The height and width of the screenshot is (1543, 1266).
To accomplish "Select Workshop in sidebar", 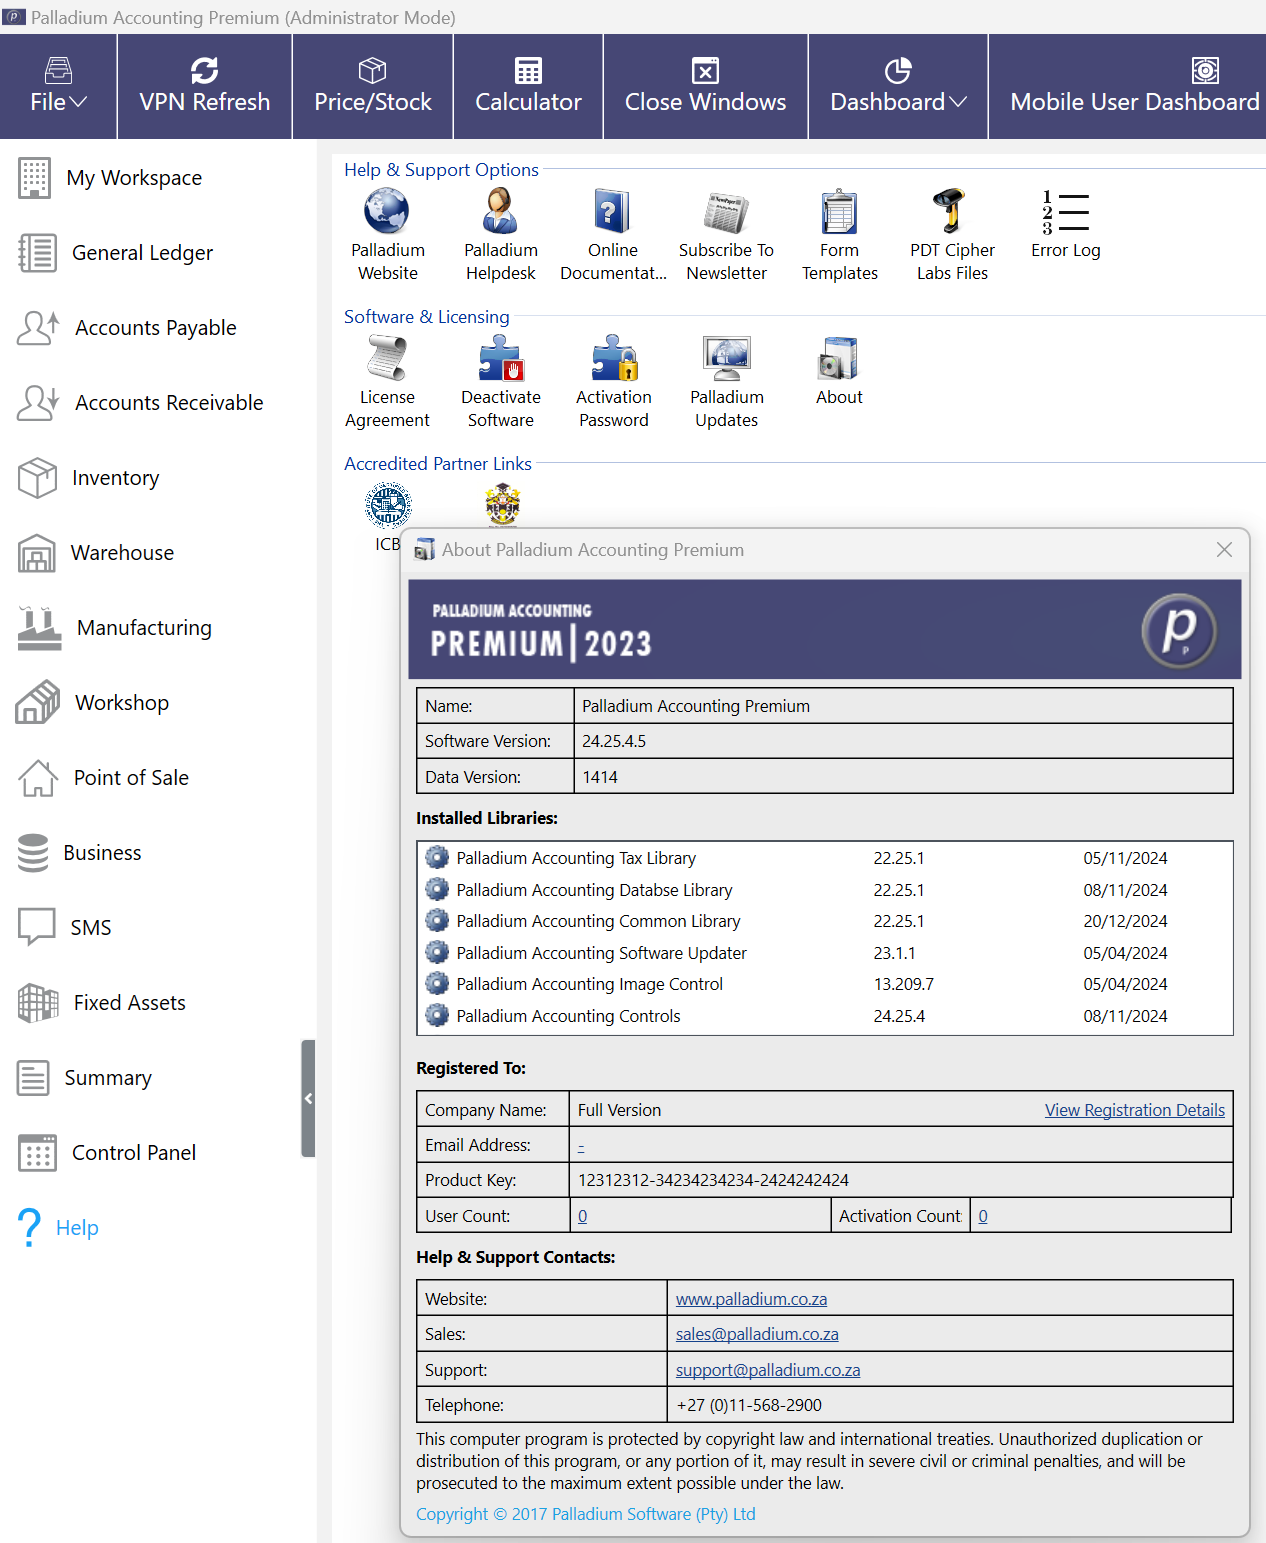I will [93, 703].
